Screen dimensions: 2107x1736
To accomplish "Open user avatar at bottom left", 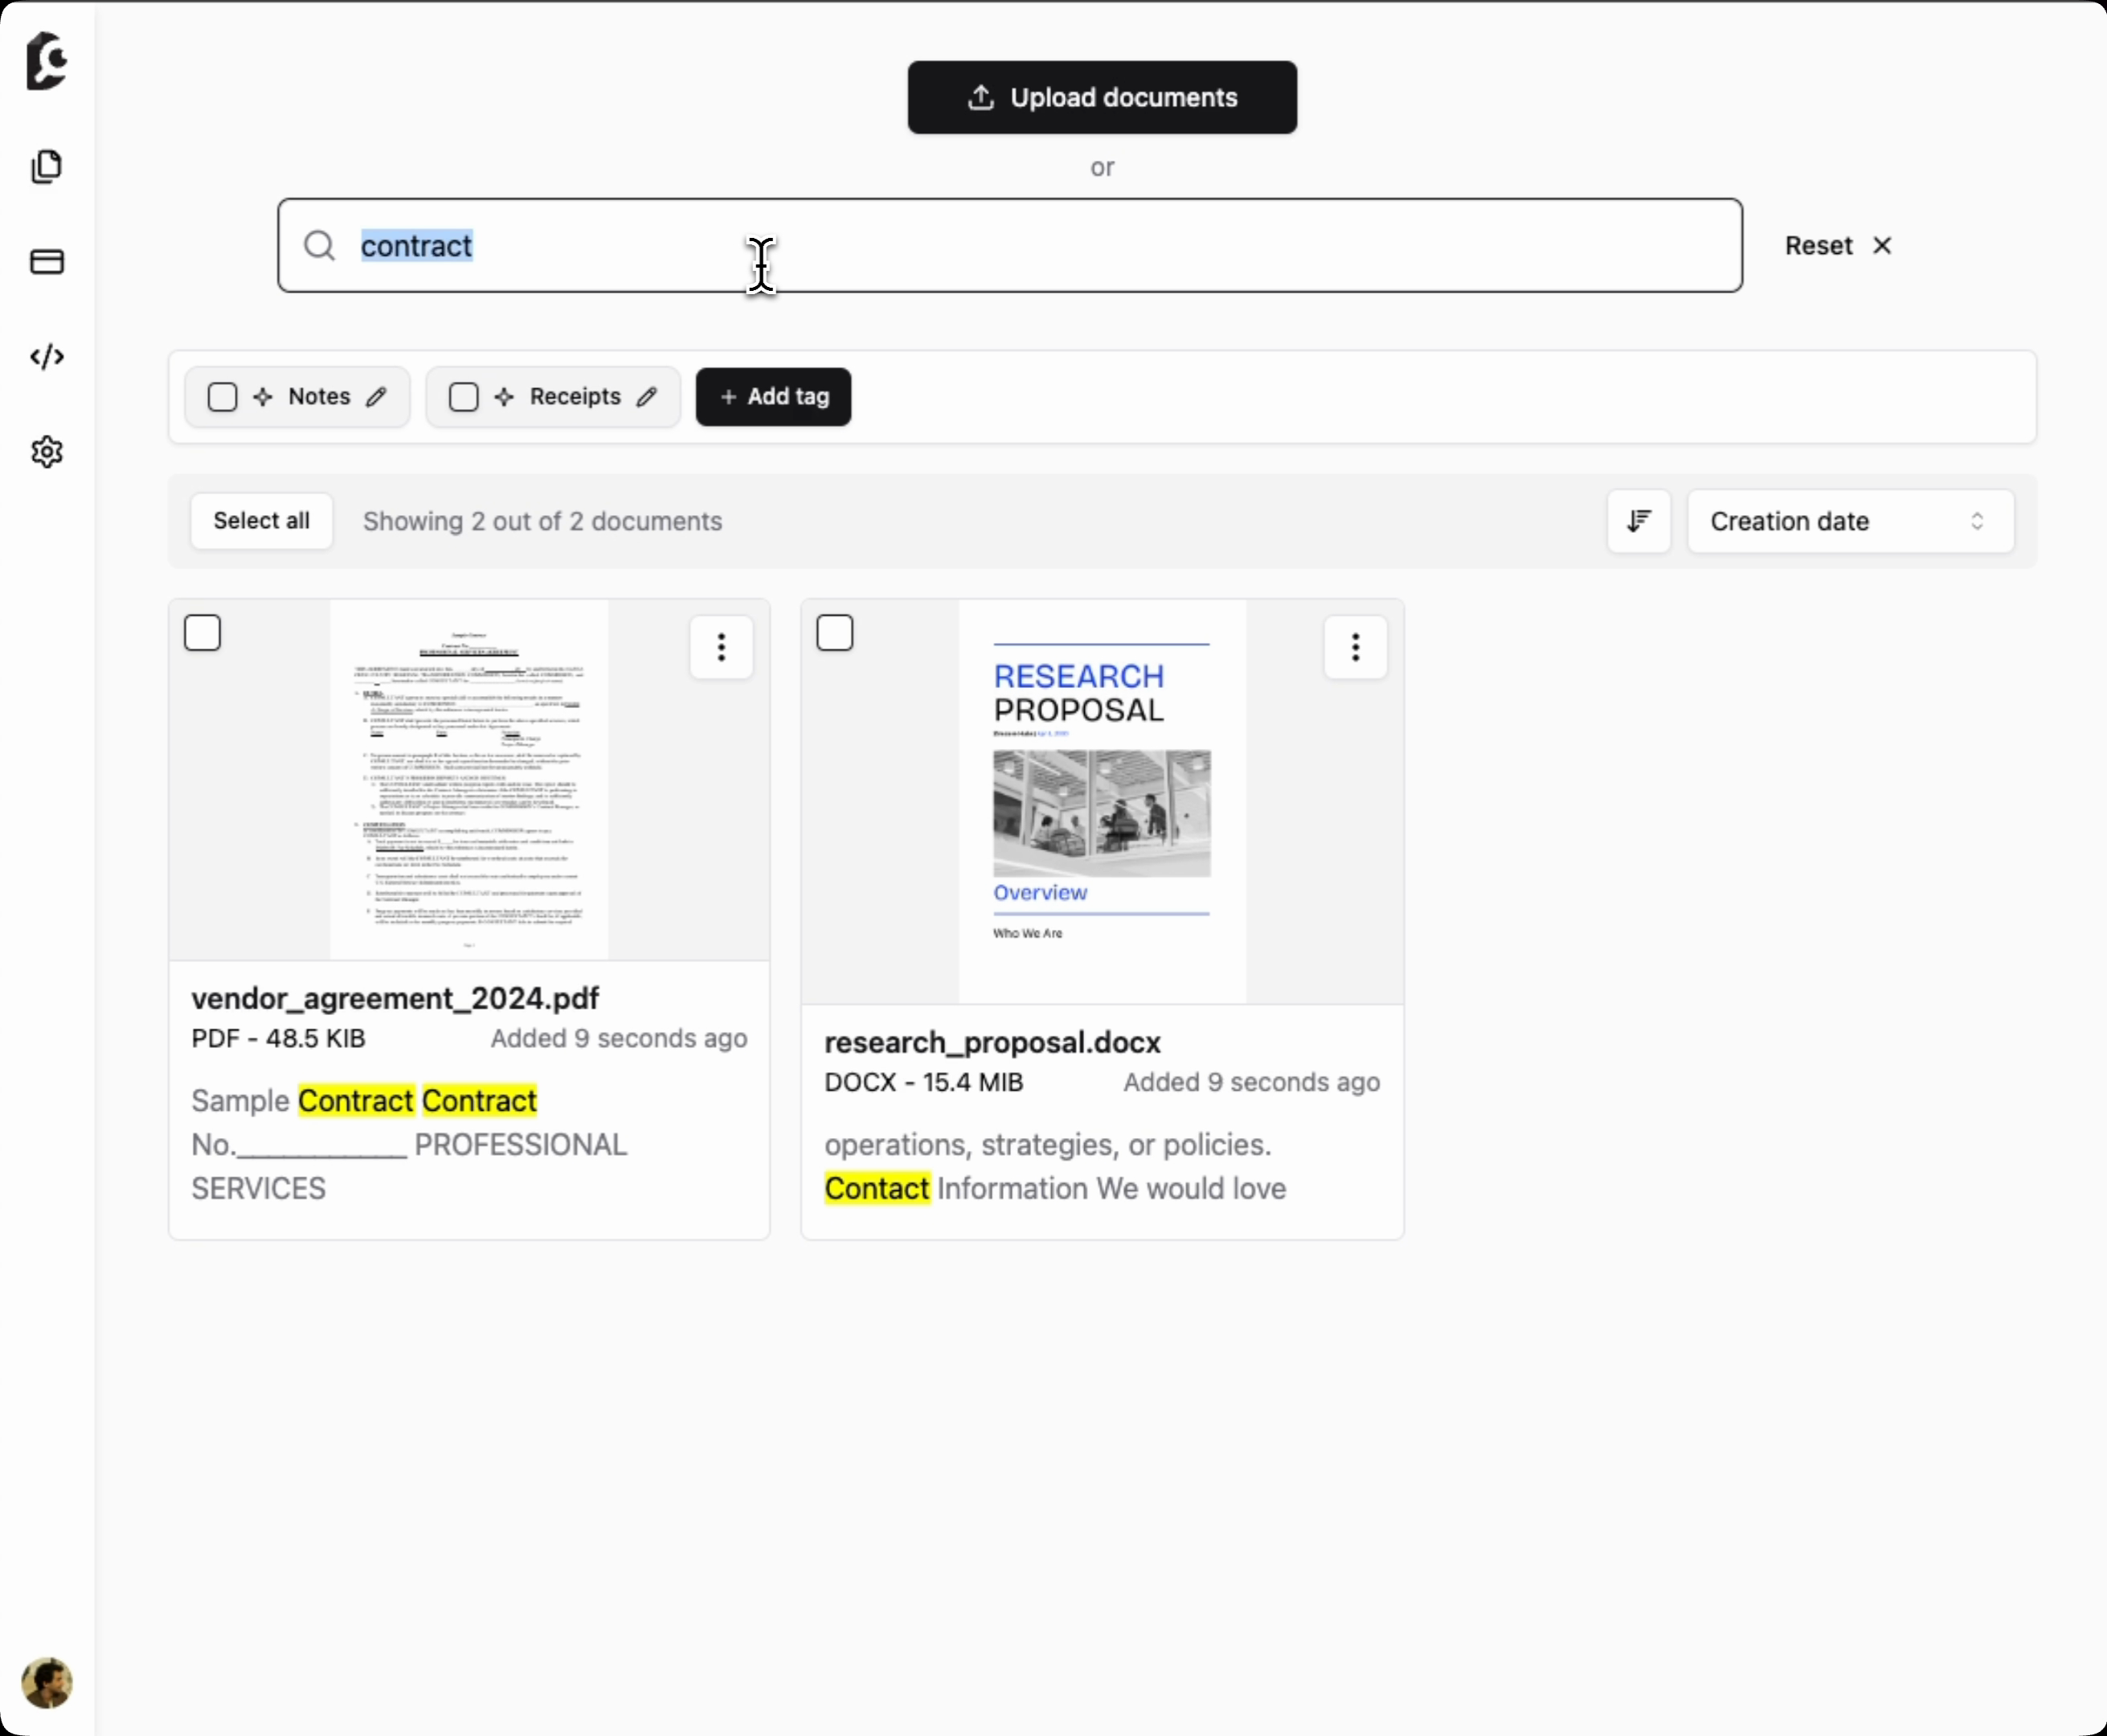I will click(x=47, y=1682).
